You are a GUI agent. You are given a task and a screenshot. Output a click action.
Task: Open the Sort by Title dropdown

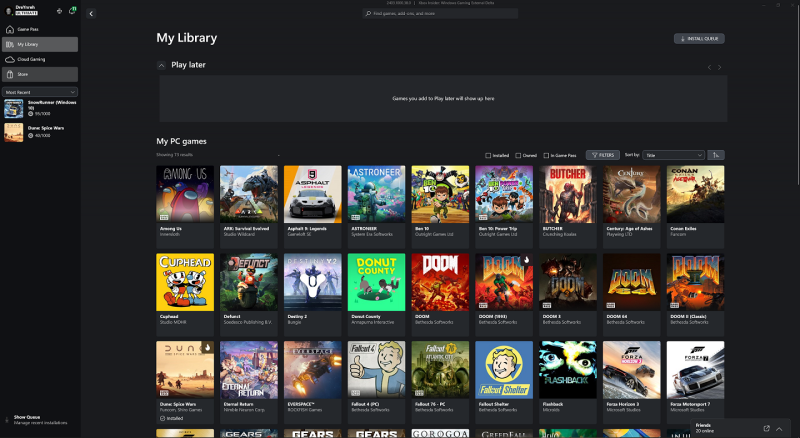coord(673,155)
